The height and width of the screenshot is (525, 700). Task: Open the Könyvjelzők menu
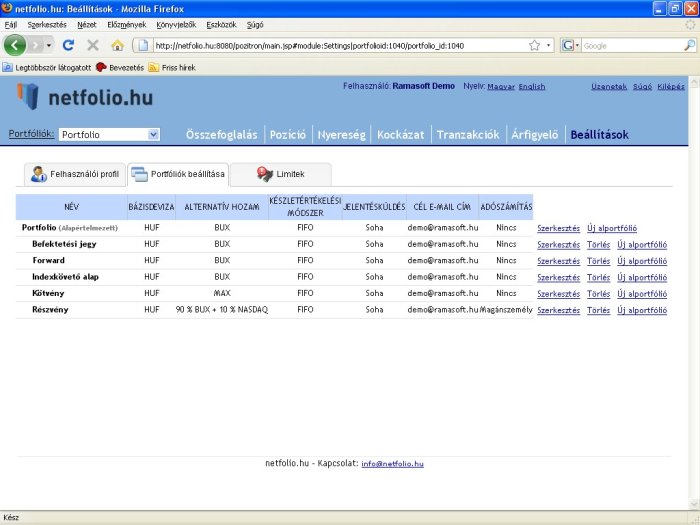tap(176, 25)
